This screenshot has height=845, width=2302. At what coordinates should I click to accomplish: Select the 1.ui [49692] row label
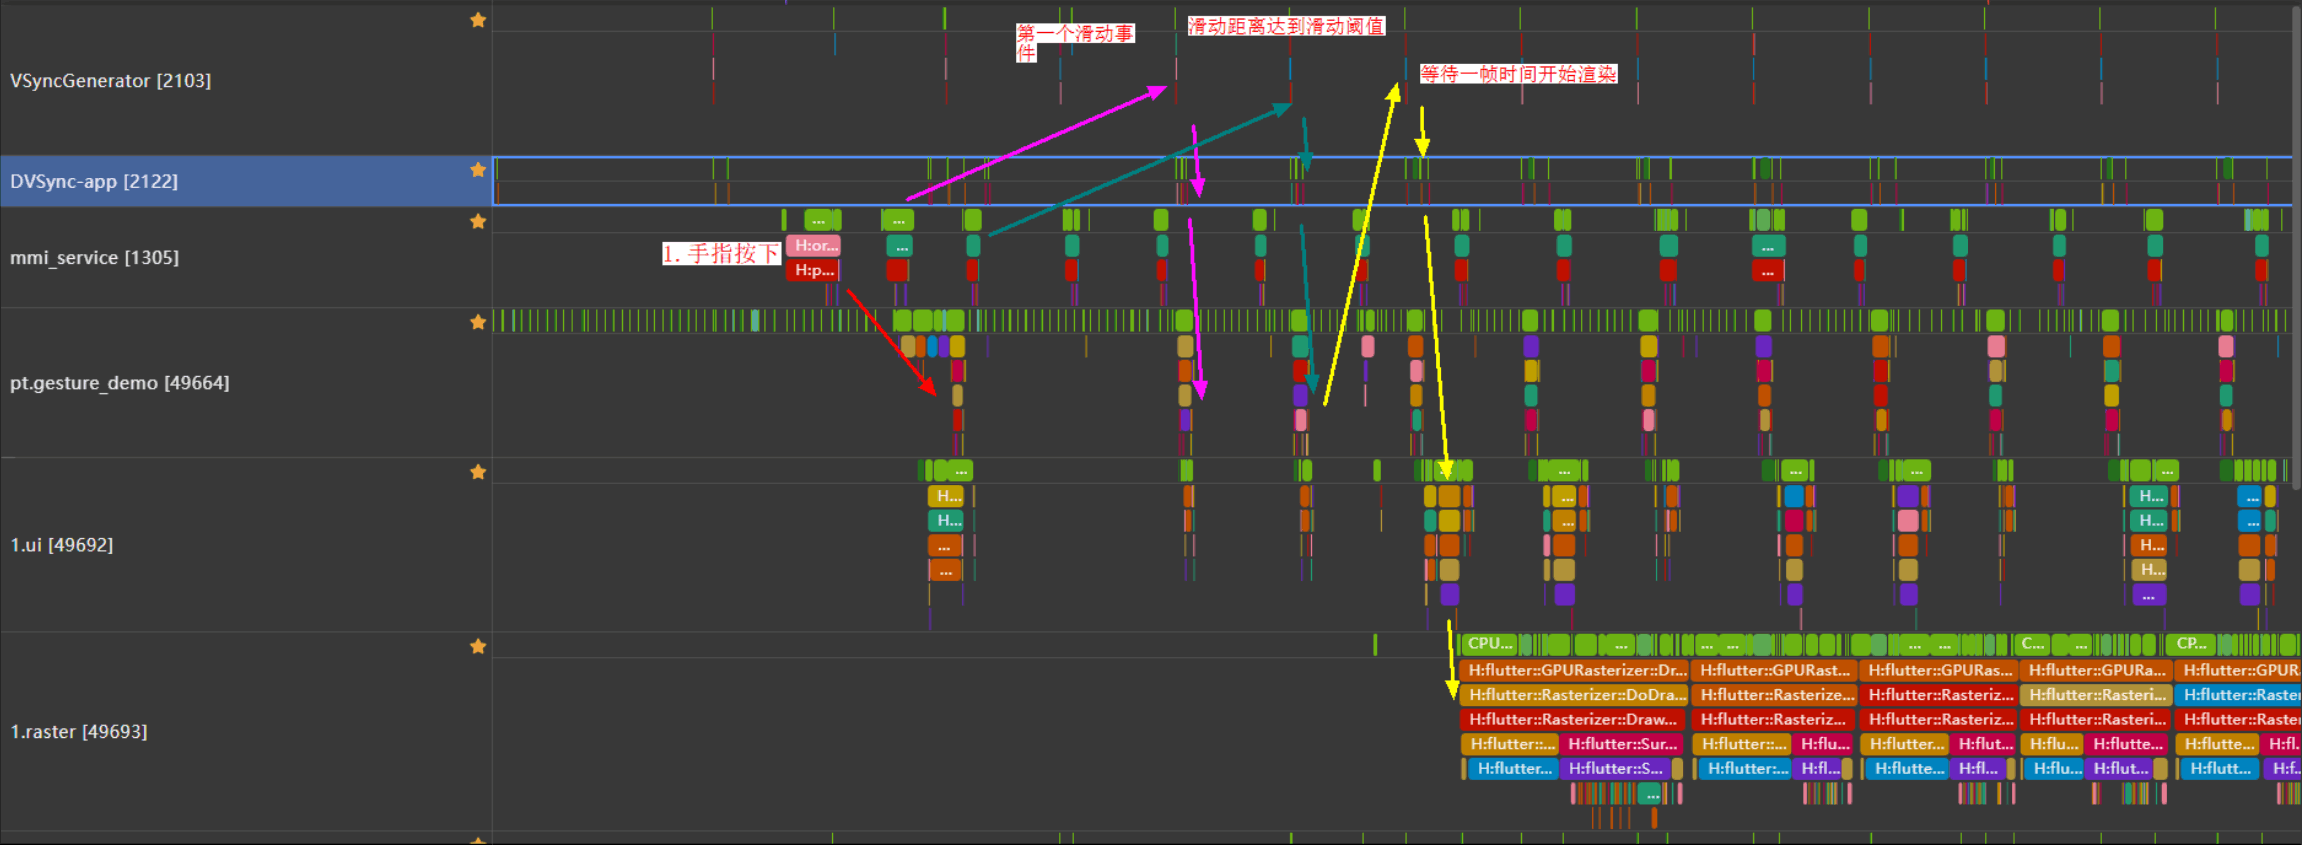click(61, 545)
